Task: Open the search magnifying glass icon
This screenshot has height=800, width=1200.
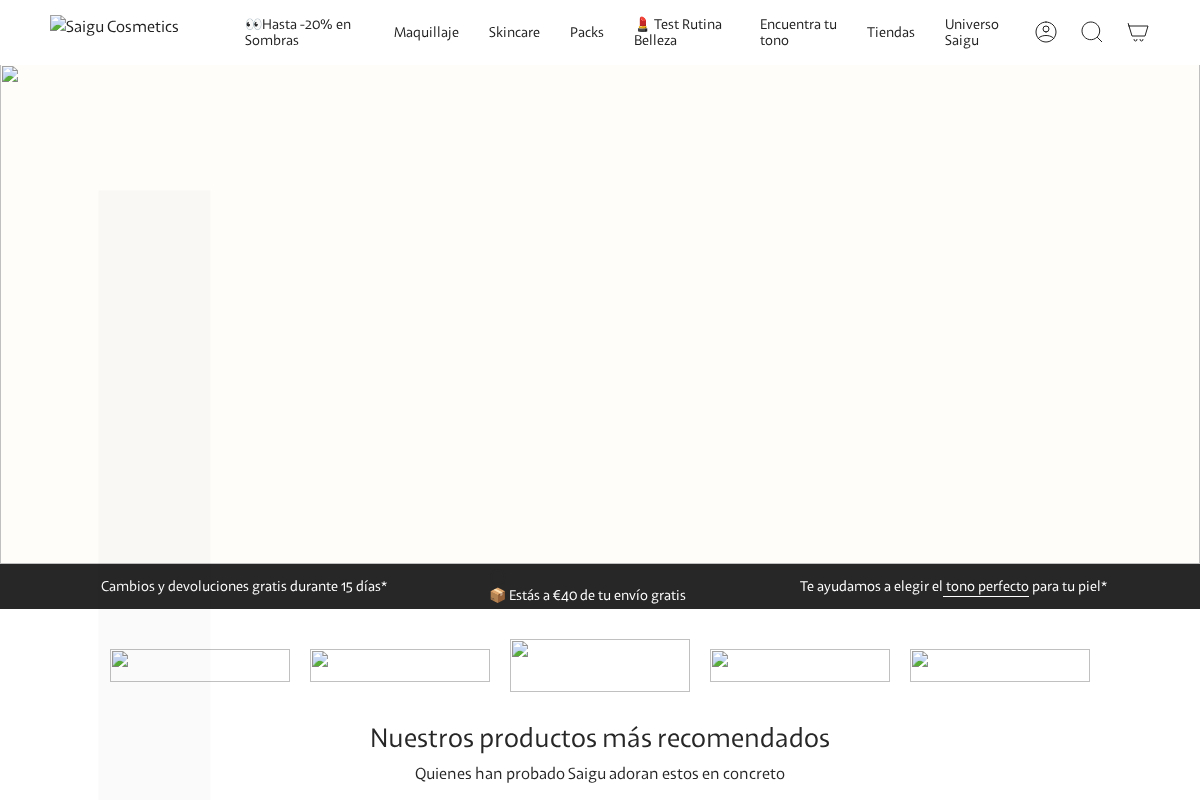Action: [1092, 32]
